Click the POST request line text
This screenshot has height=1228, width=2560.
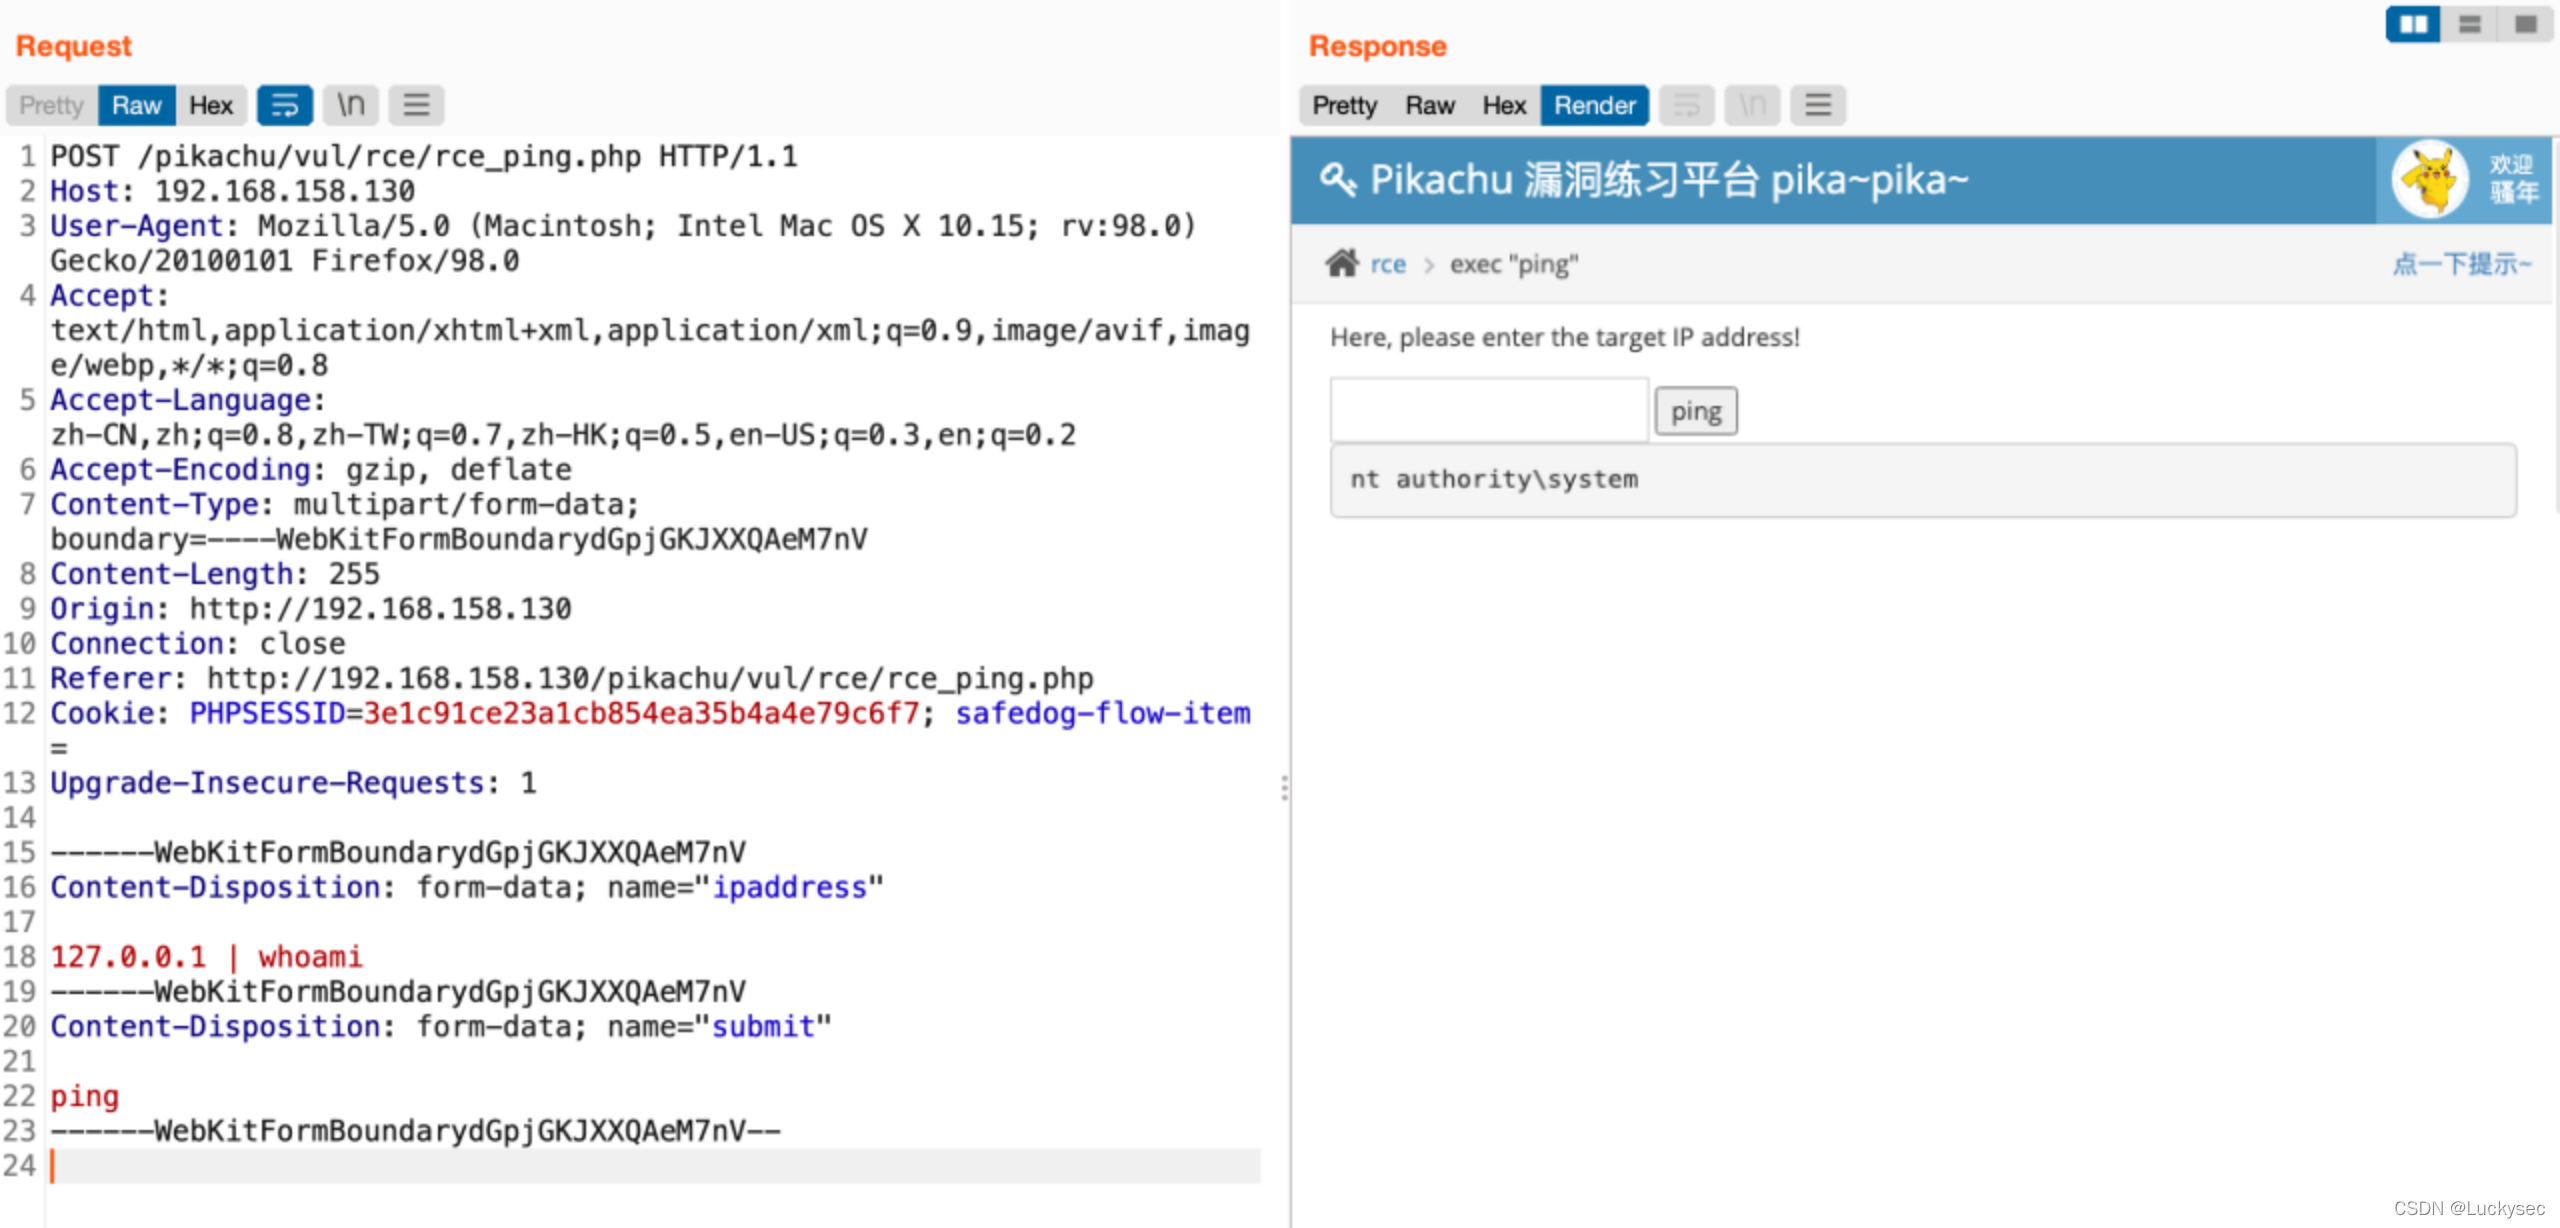424,157
